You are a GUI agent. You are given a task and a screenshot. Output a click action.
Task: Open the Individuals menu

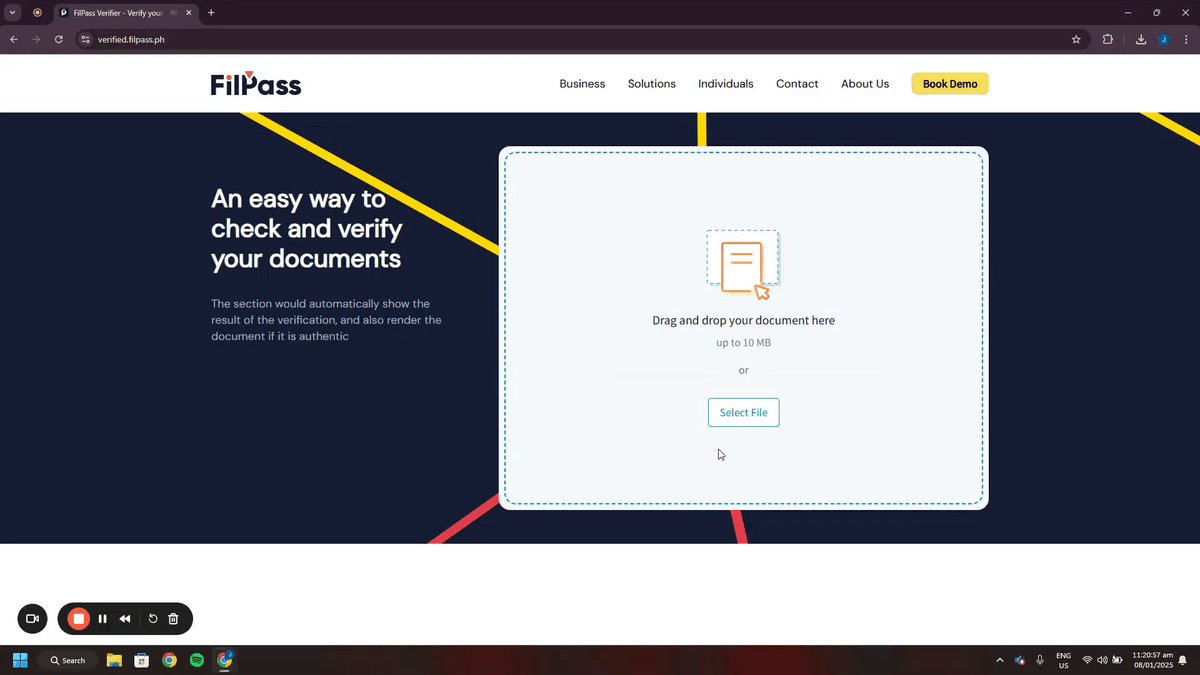pyautogui.click(x=726, y=84)
